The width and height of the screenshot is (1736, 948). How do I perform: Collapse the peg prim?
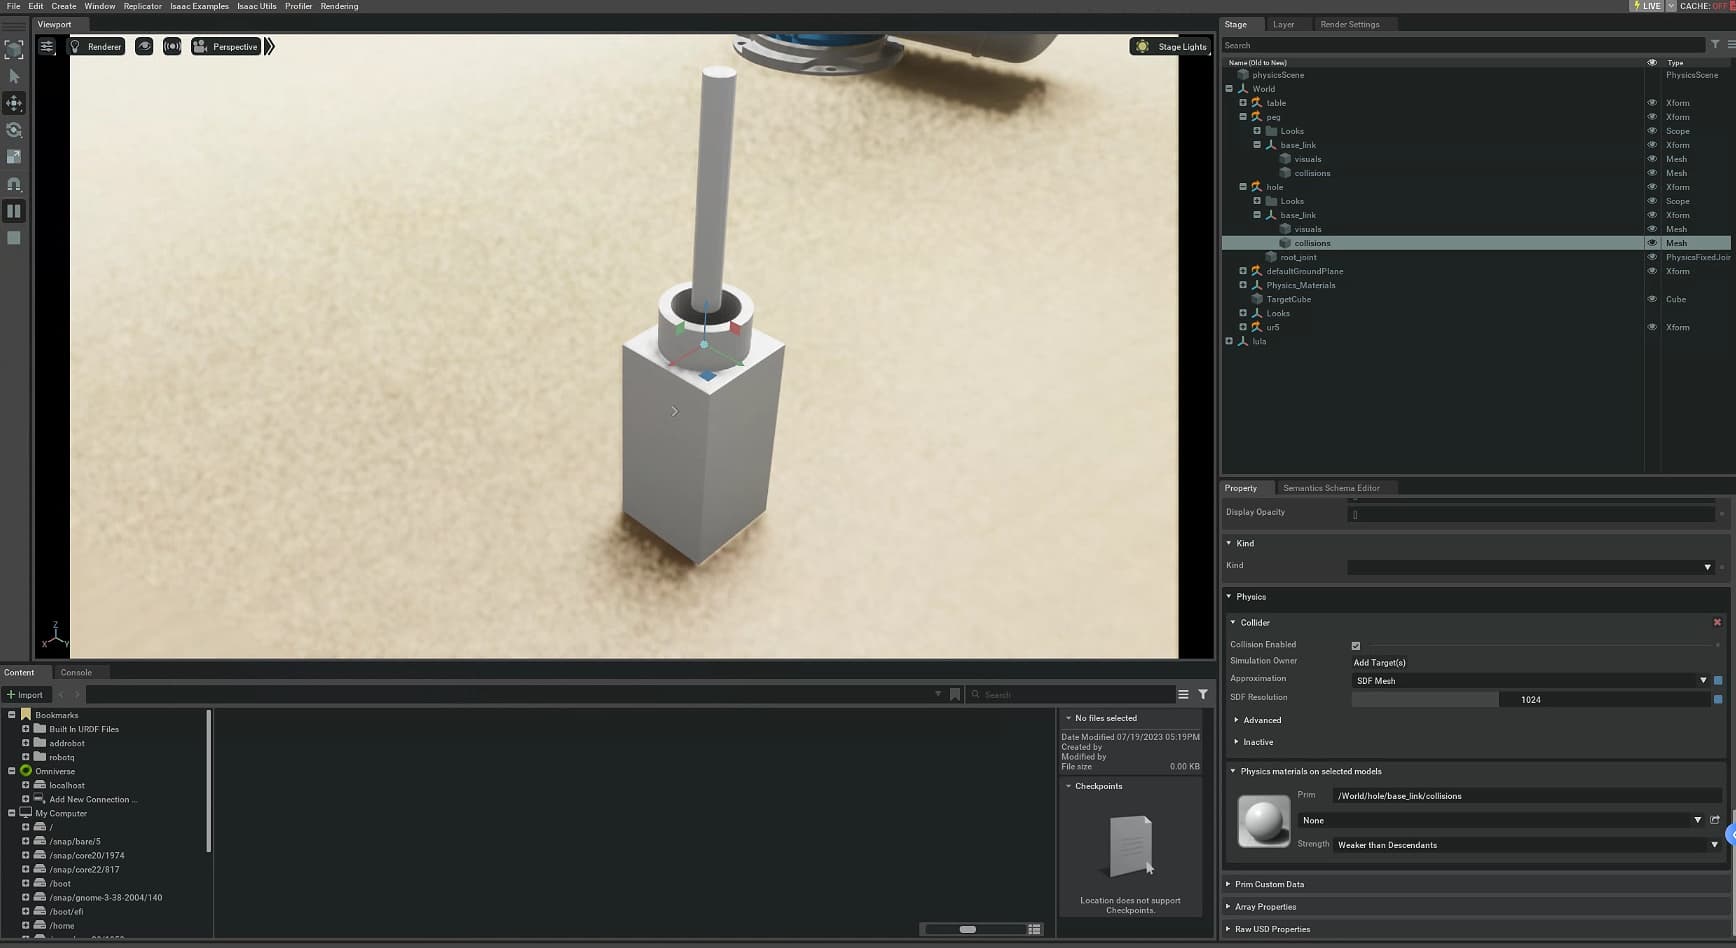point(1243,117)
